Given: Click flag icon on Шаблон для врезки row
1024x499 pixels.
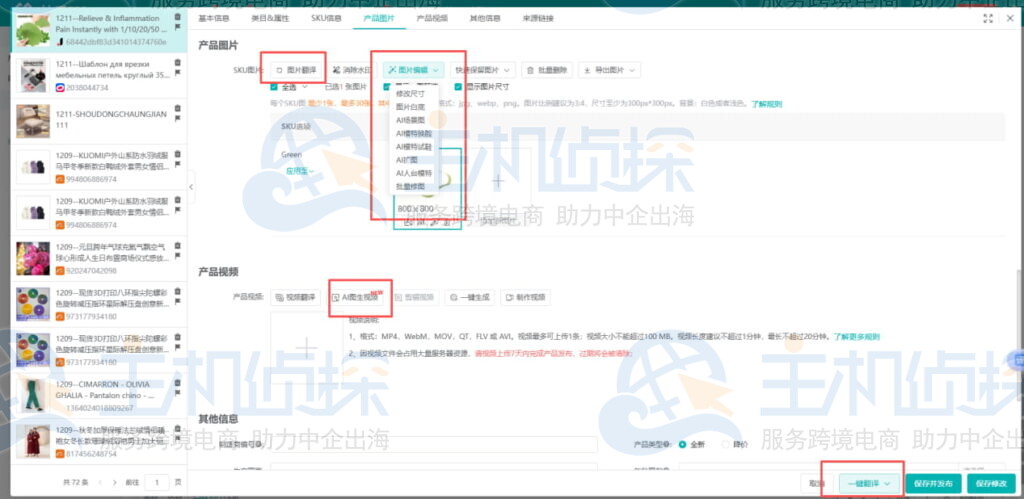Looking at the screenshot, I should tap(178, 73).
